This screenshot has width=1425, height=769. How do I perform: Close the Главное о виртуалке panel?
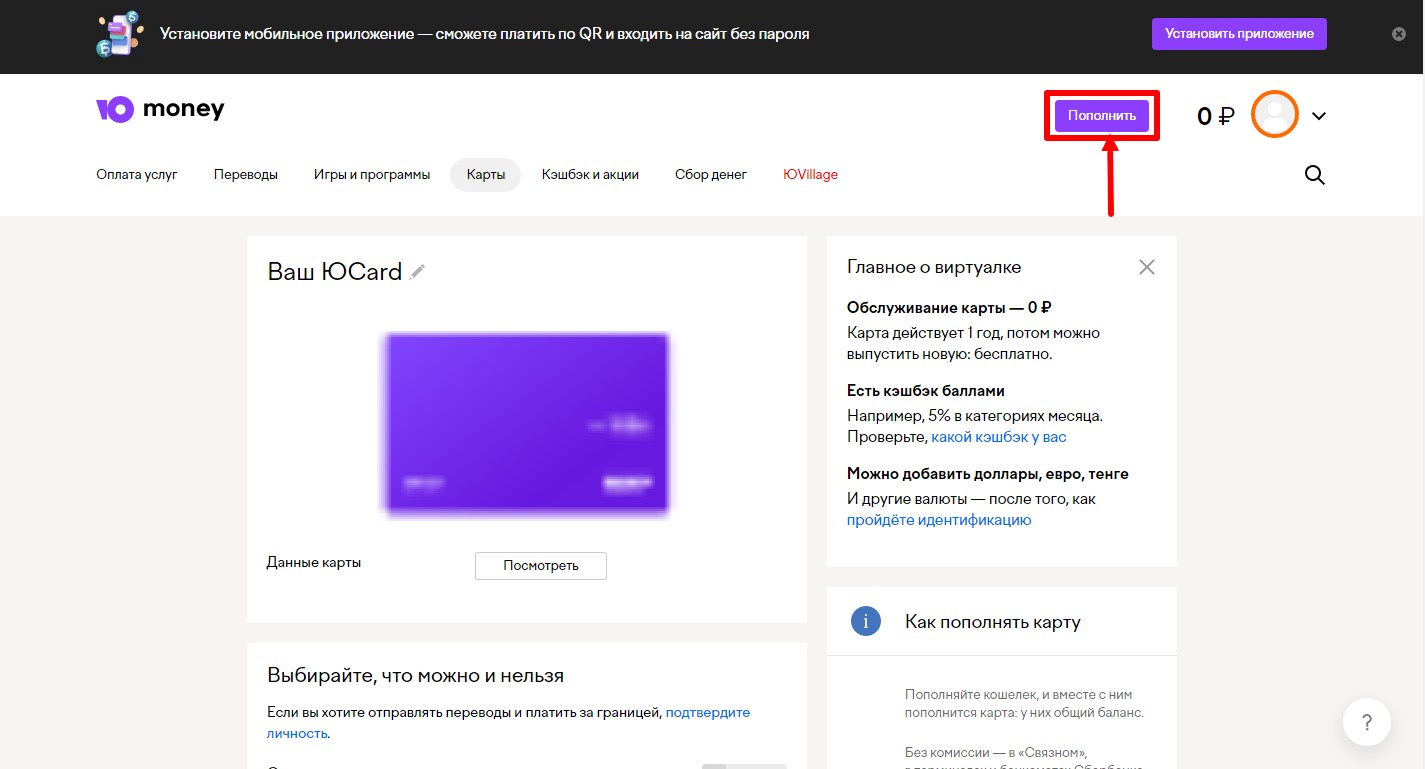(x=1147, y=267)
